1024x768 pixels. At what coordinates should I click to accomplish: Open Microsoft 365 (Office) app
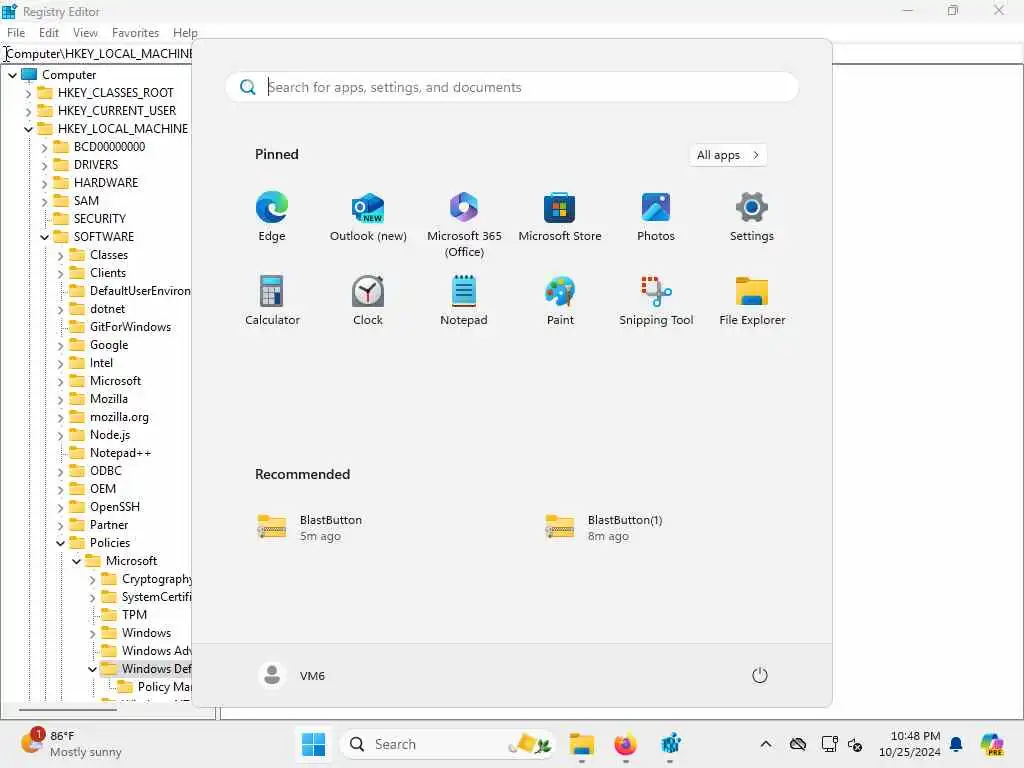[464, 225]
